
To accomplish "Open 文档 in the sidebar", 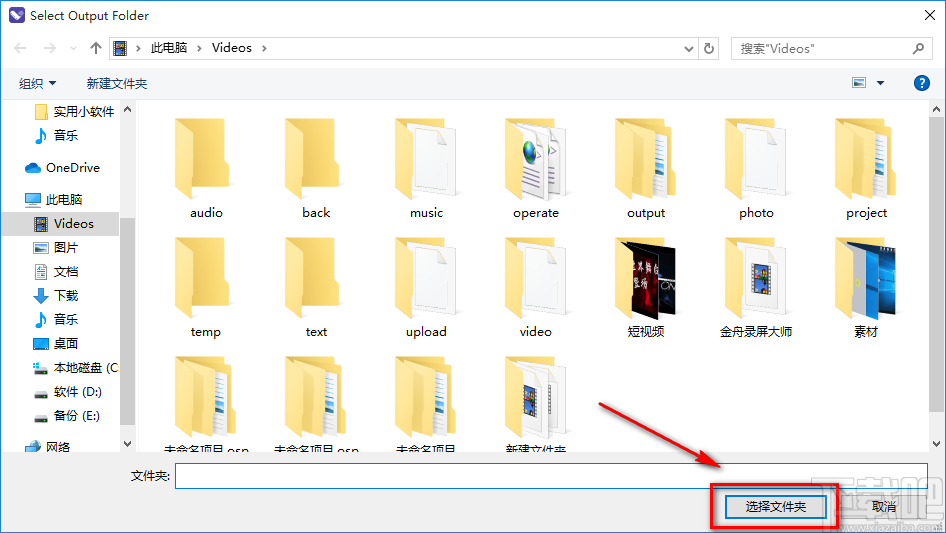I will 56,272.
